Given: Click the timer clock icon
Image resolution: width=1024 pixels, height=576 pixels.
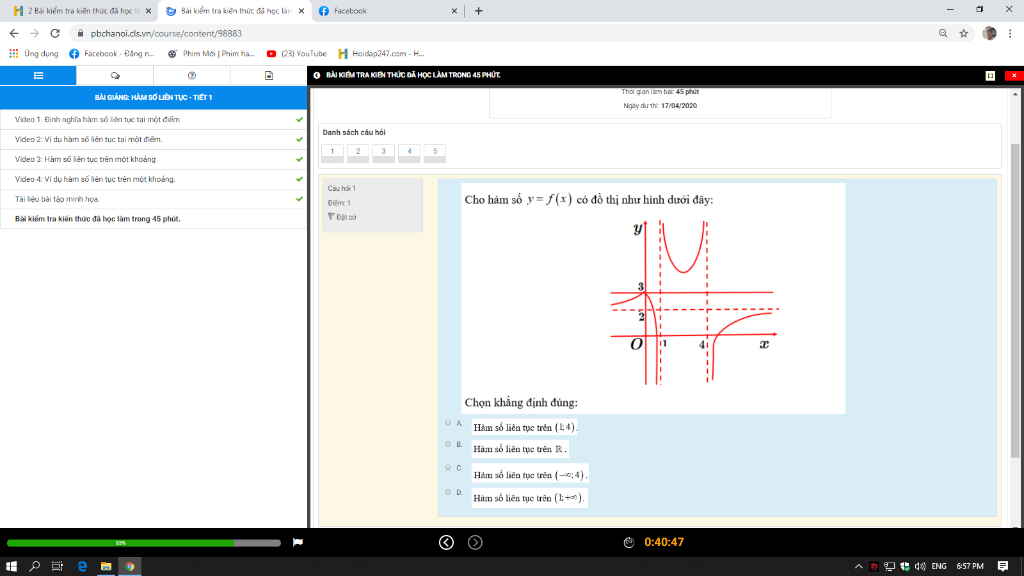Looking at the screenshot, I should (628, 542).
